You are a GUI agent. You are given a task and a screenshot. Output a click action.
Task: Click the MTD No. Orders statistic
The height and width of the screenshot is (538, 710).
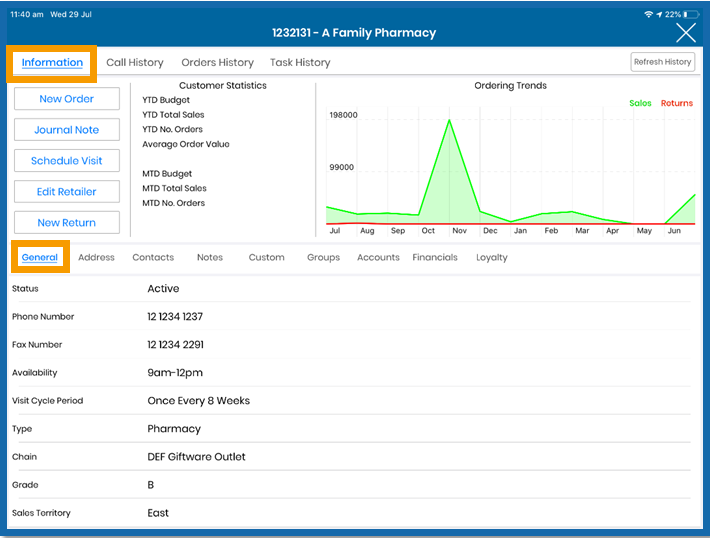[x=173, y=203]
